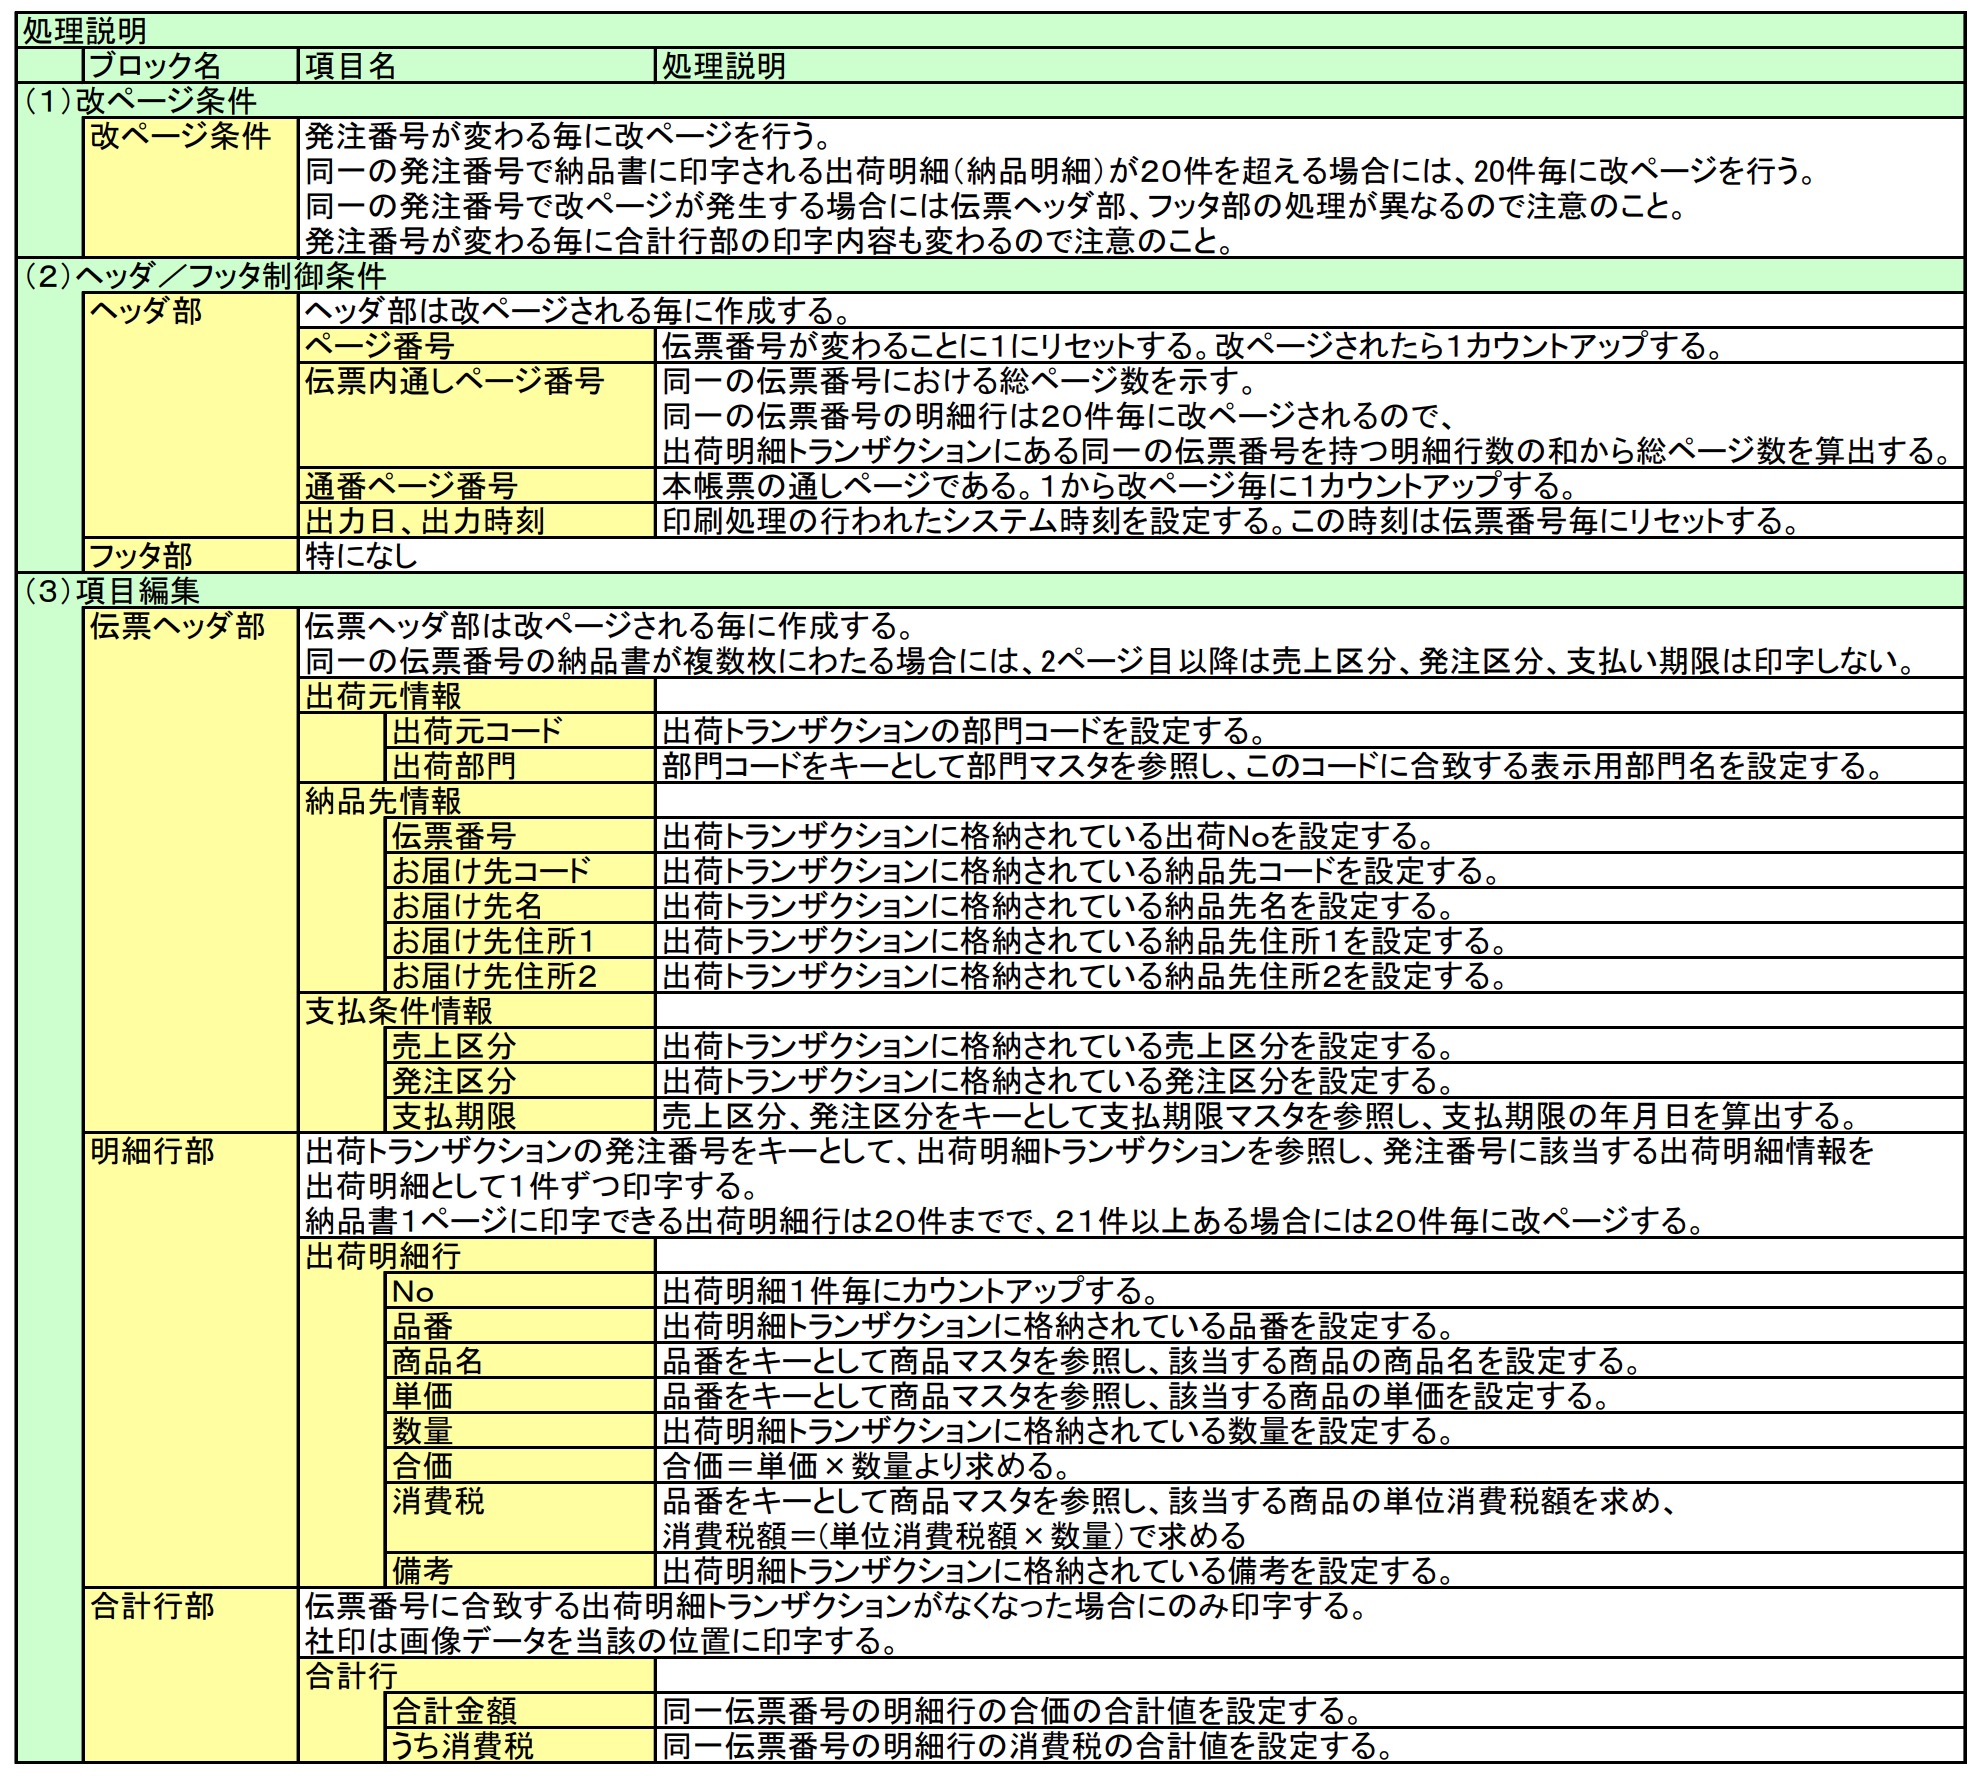Click description 出荷明細1件毎にカウントアップする
This screenshot has height=1778, width=1984.
pos(1310,1291)
